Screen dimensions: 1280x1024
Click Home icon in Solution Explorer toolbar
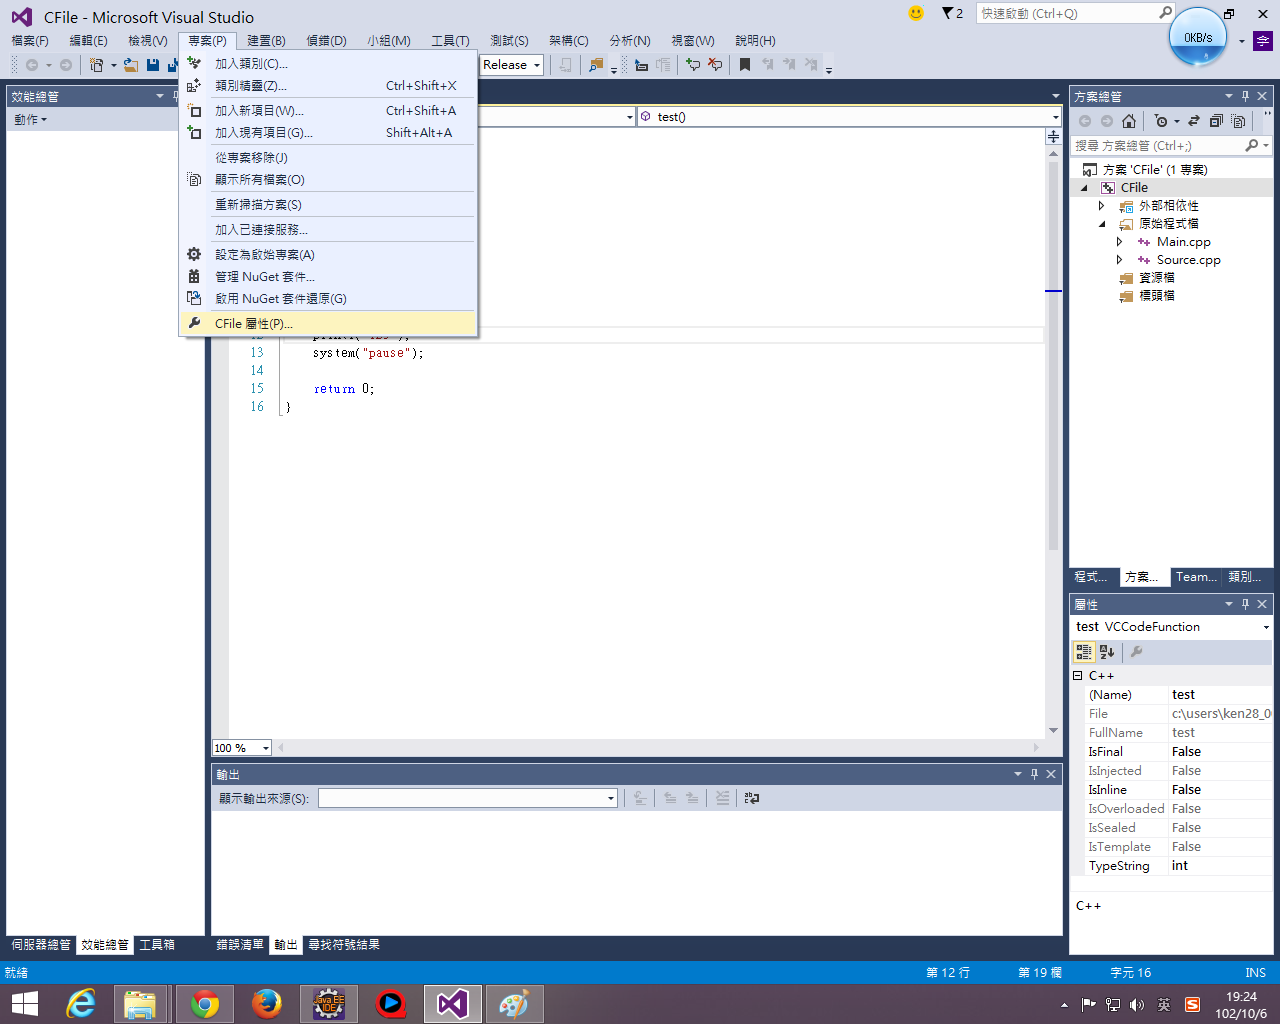click(x=1129, y=121)
